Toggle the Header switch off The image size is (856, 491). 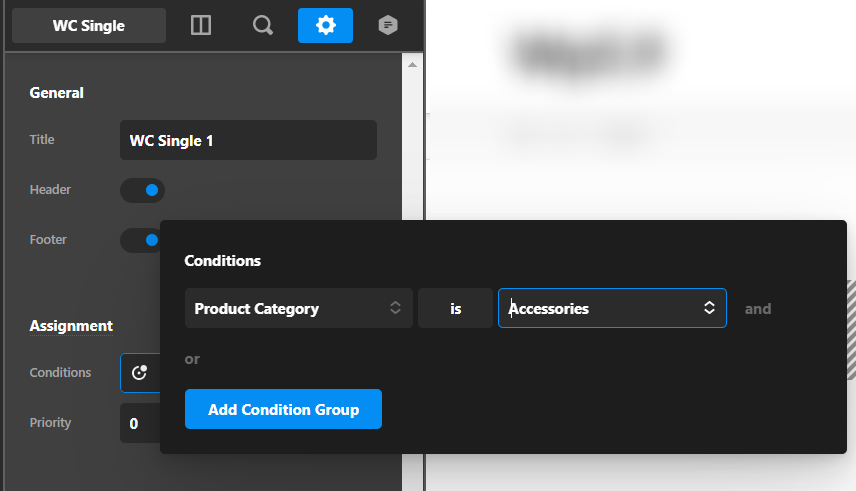(x=143, y=190)
